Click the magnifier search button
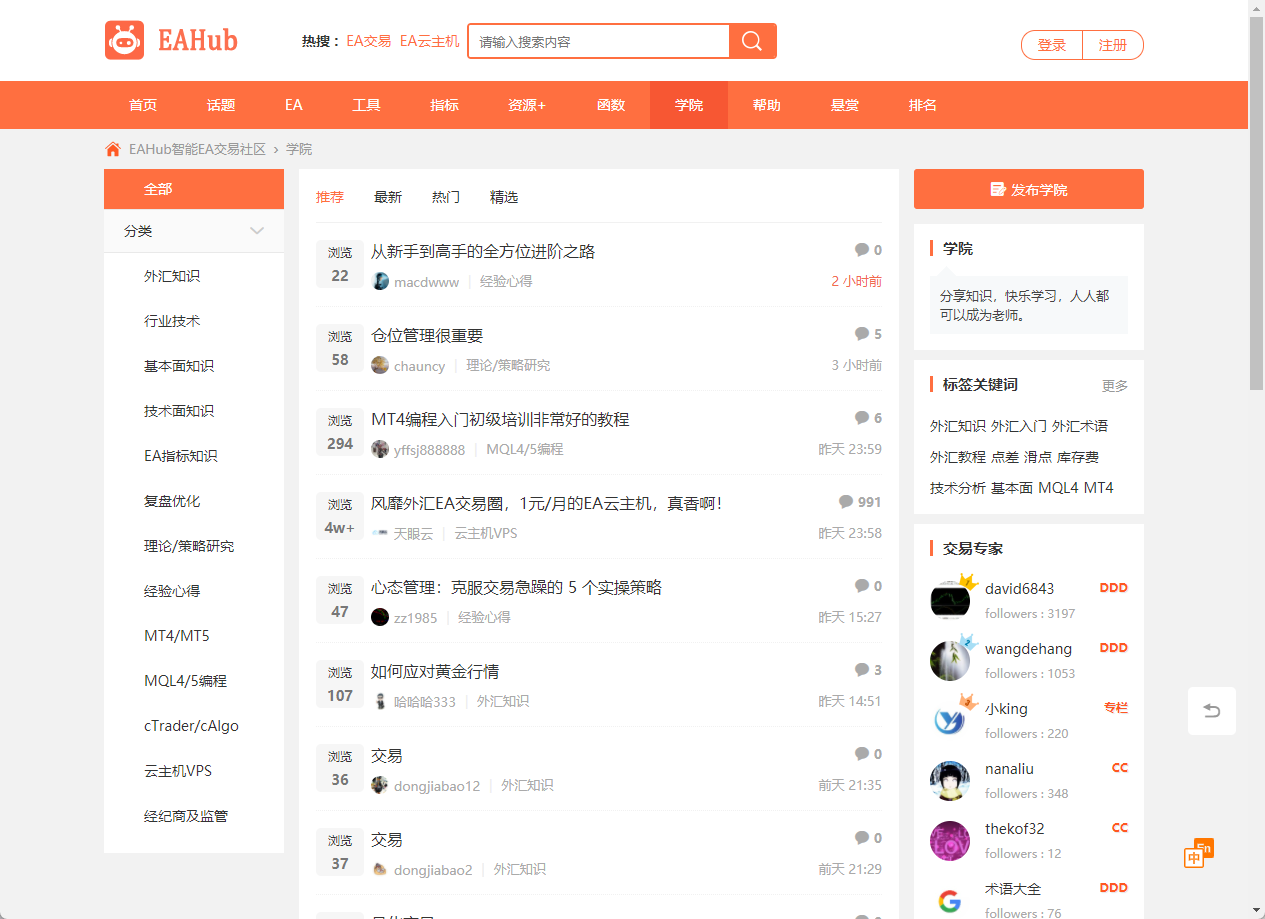The height and width of the screenshot is (919, 1265). coord(752,41)
